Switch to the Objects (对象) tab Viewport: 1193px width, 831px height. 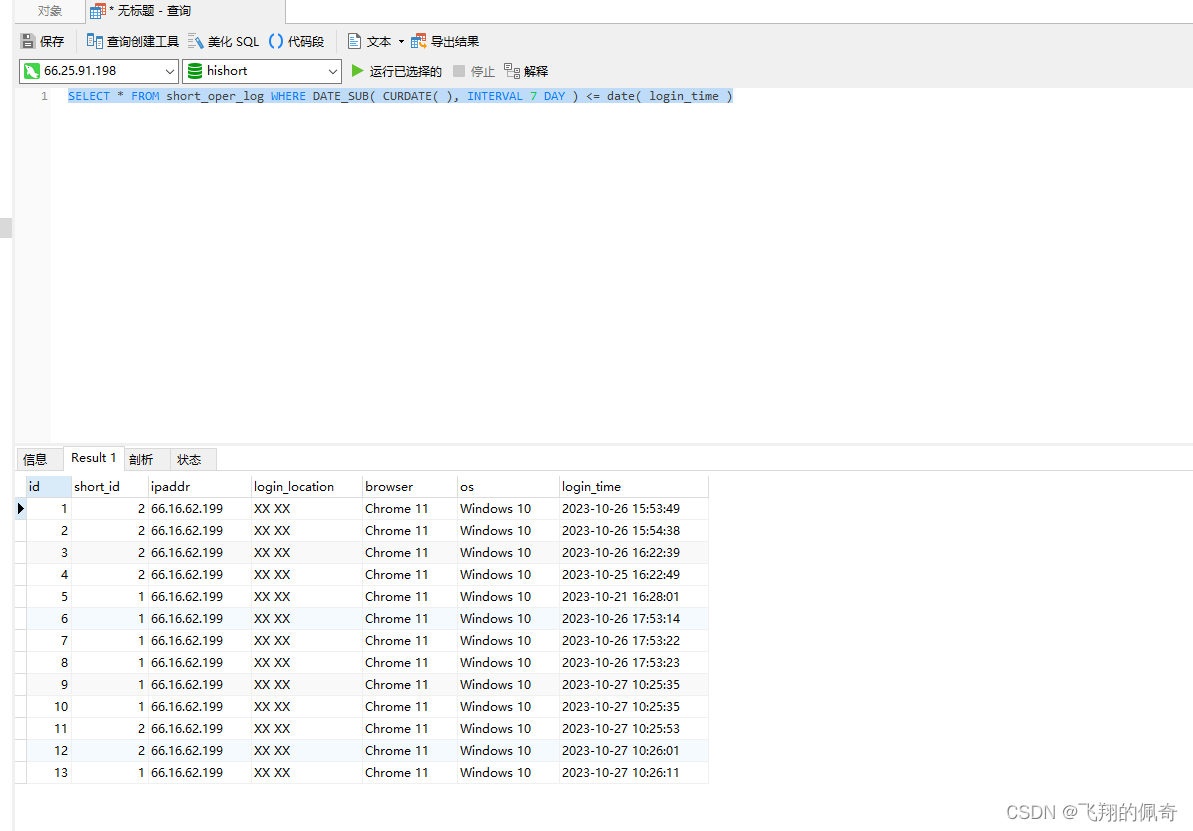tap(49, 11)
